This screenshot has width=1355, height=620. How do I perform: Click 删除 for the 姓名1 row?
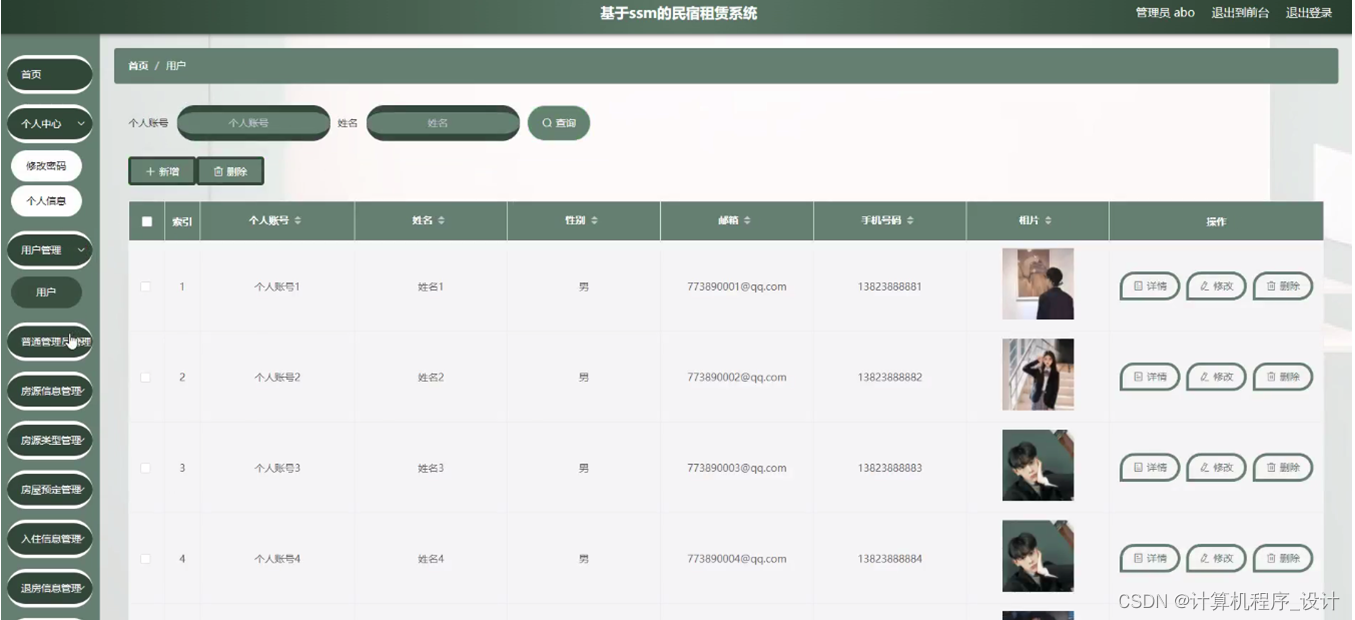pos(1283,286)
